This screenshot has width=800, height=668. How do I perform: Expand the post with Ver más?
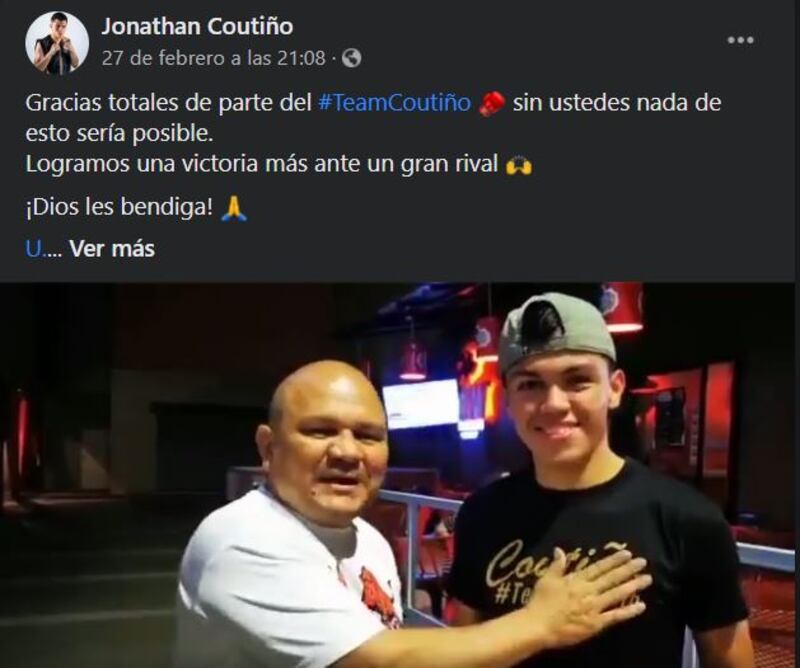(112, 249)
